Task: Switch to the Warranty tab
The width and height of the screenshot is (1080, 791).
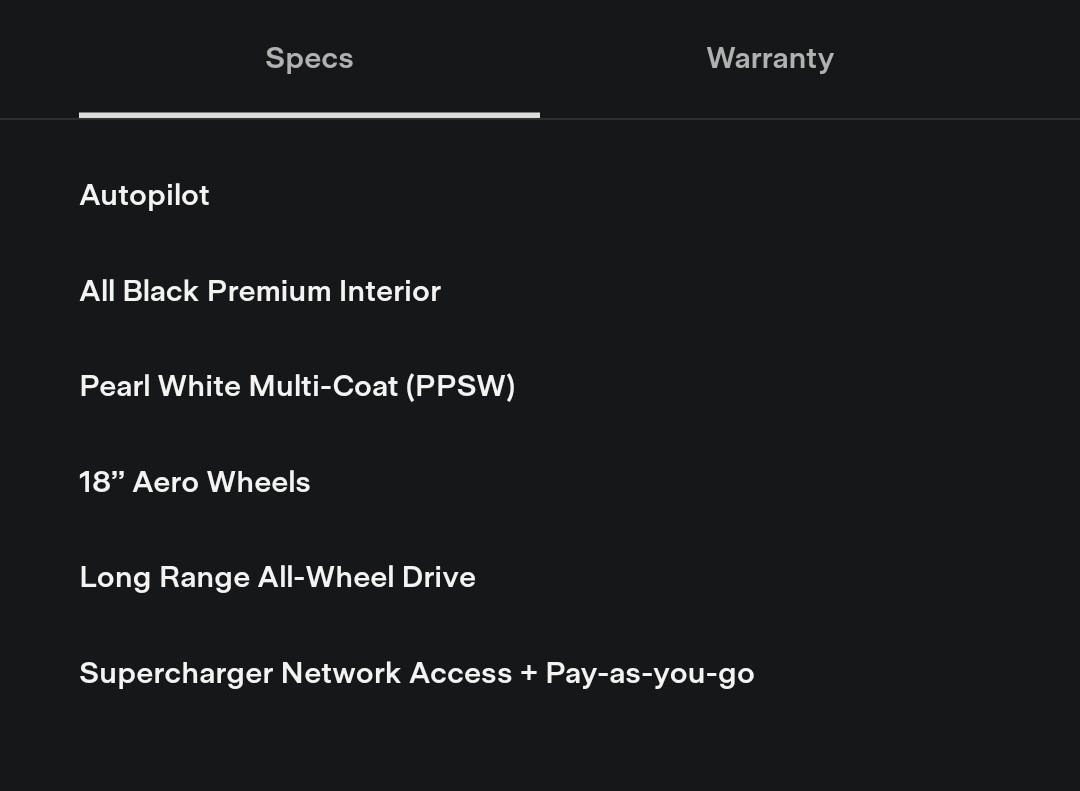Action: click(769, 58)
